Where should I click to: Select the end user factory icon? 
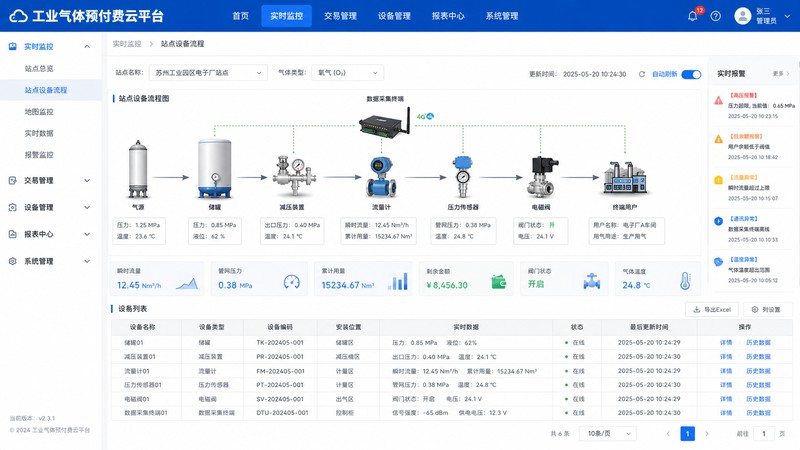[625, 178]
